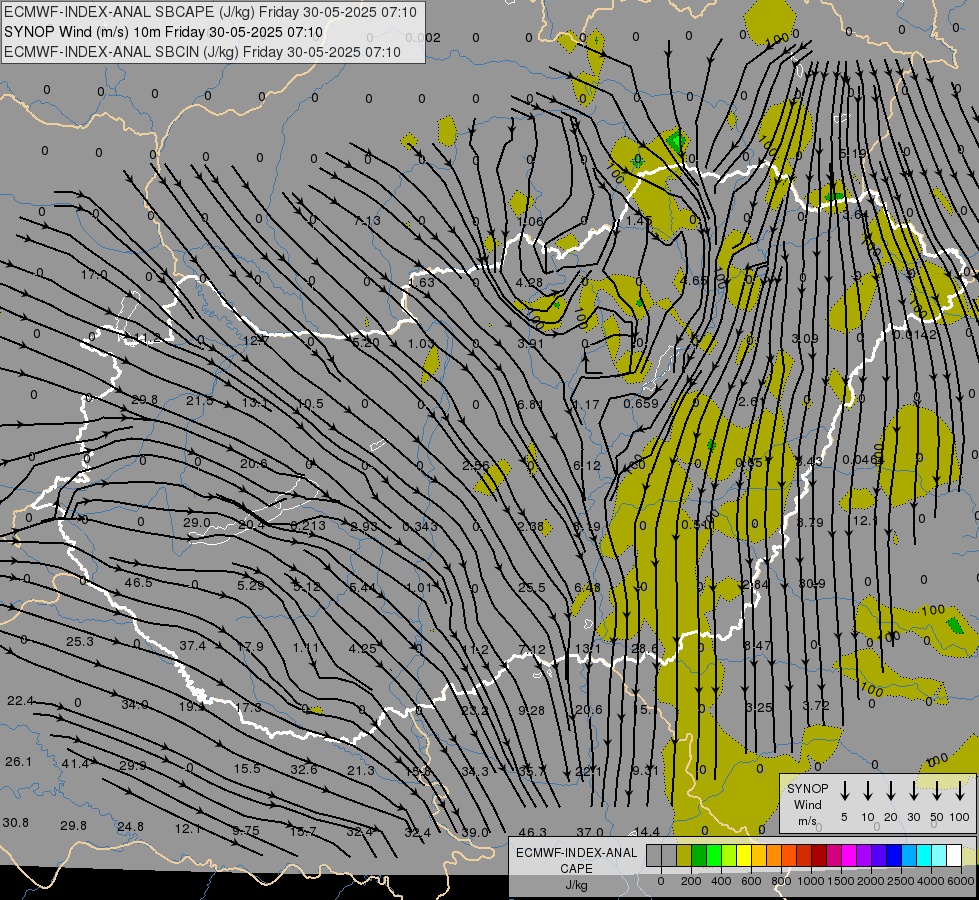979x900 pixels.
Task: Select the SYNOP Wind 10m title line
Action: coord(163,32)
